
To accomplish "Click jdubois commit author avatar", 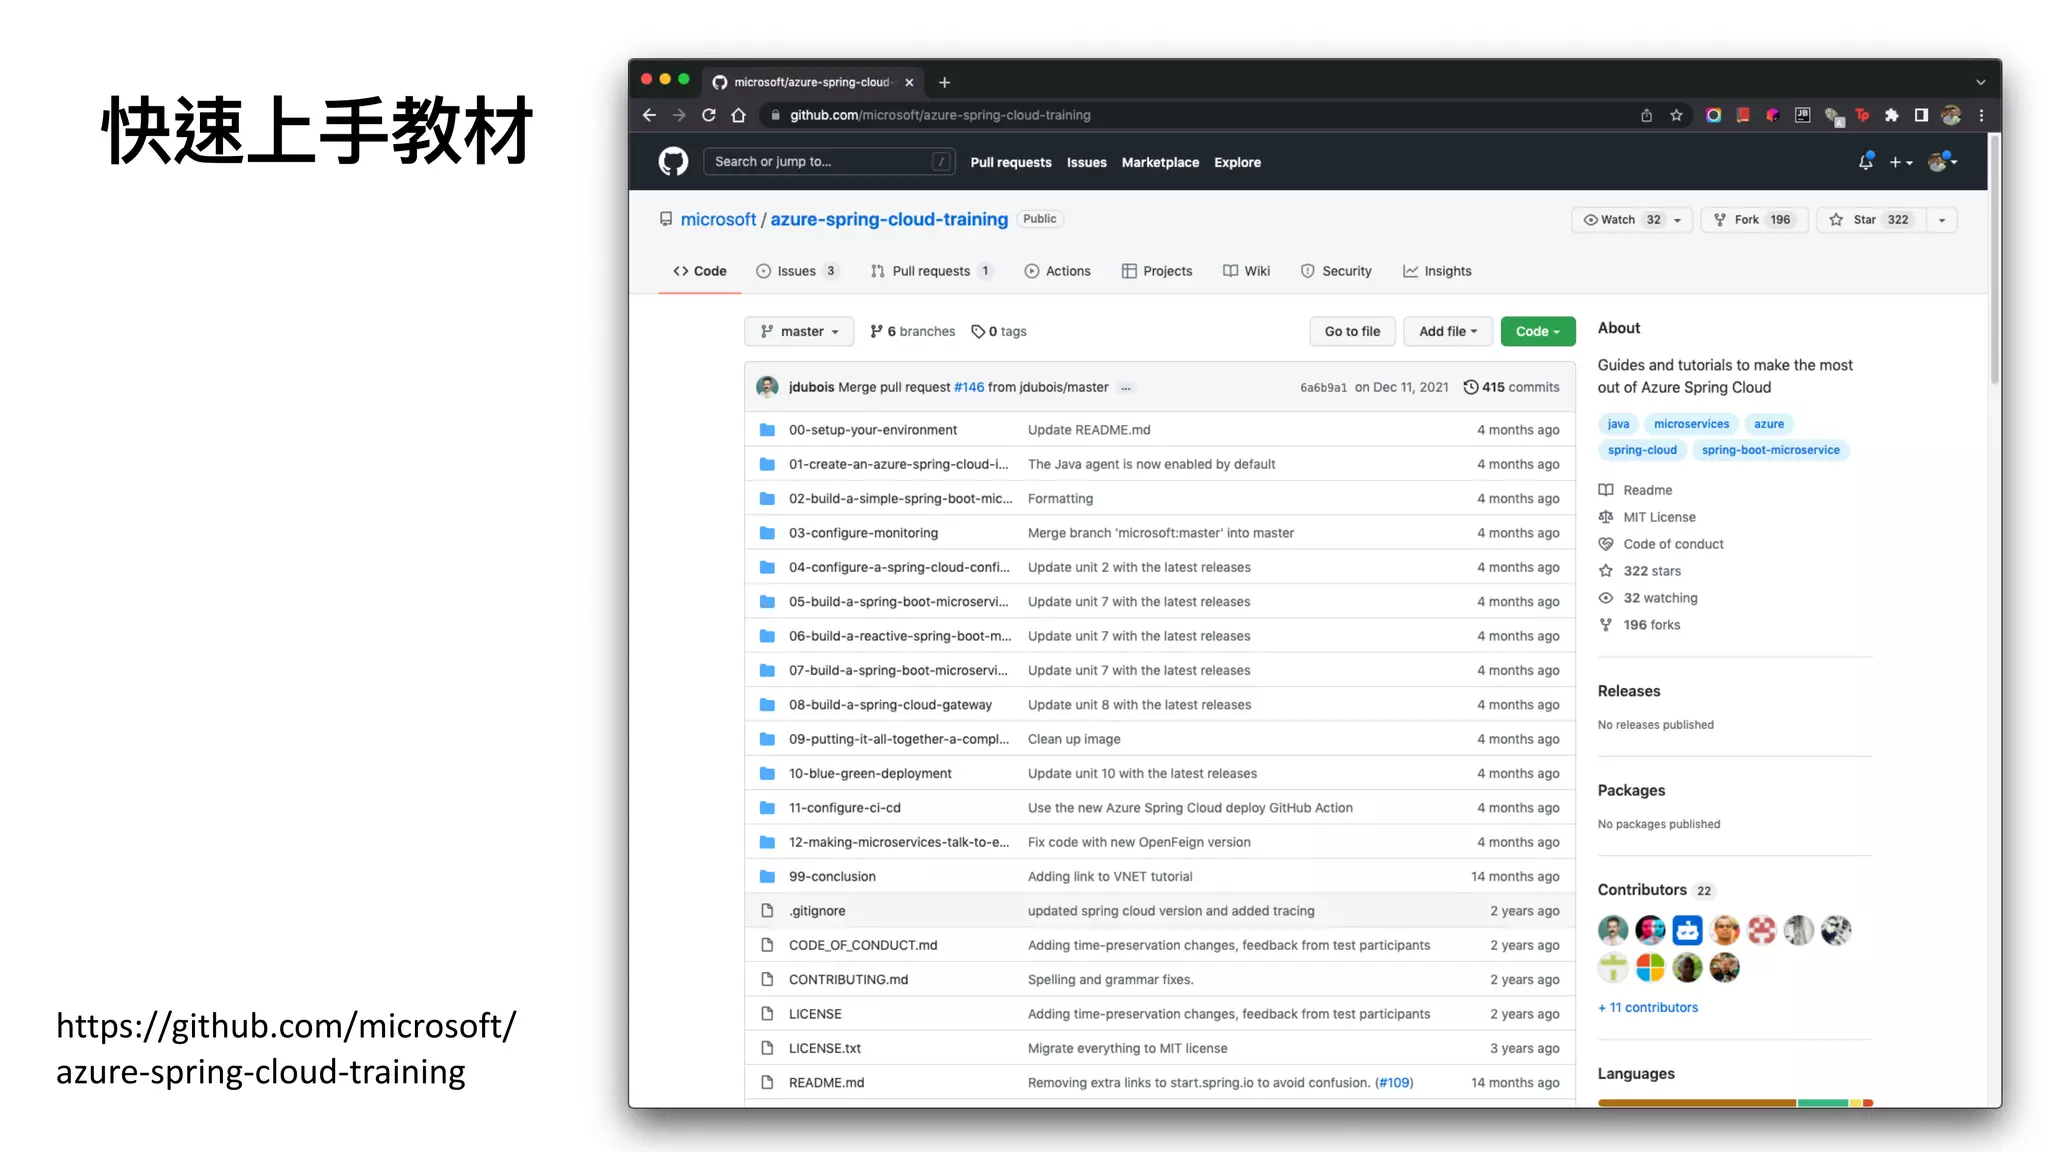I will (767, 387).
